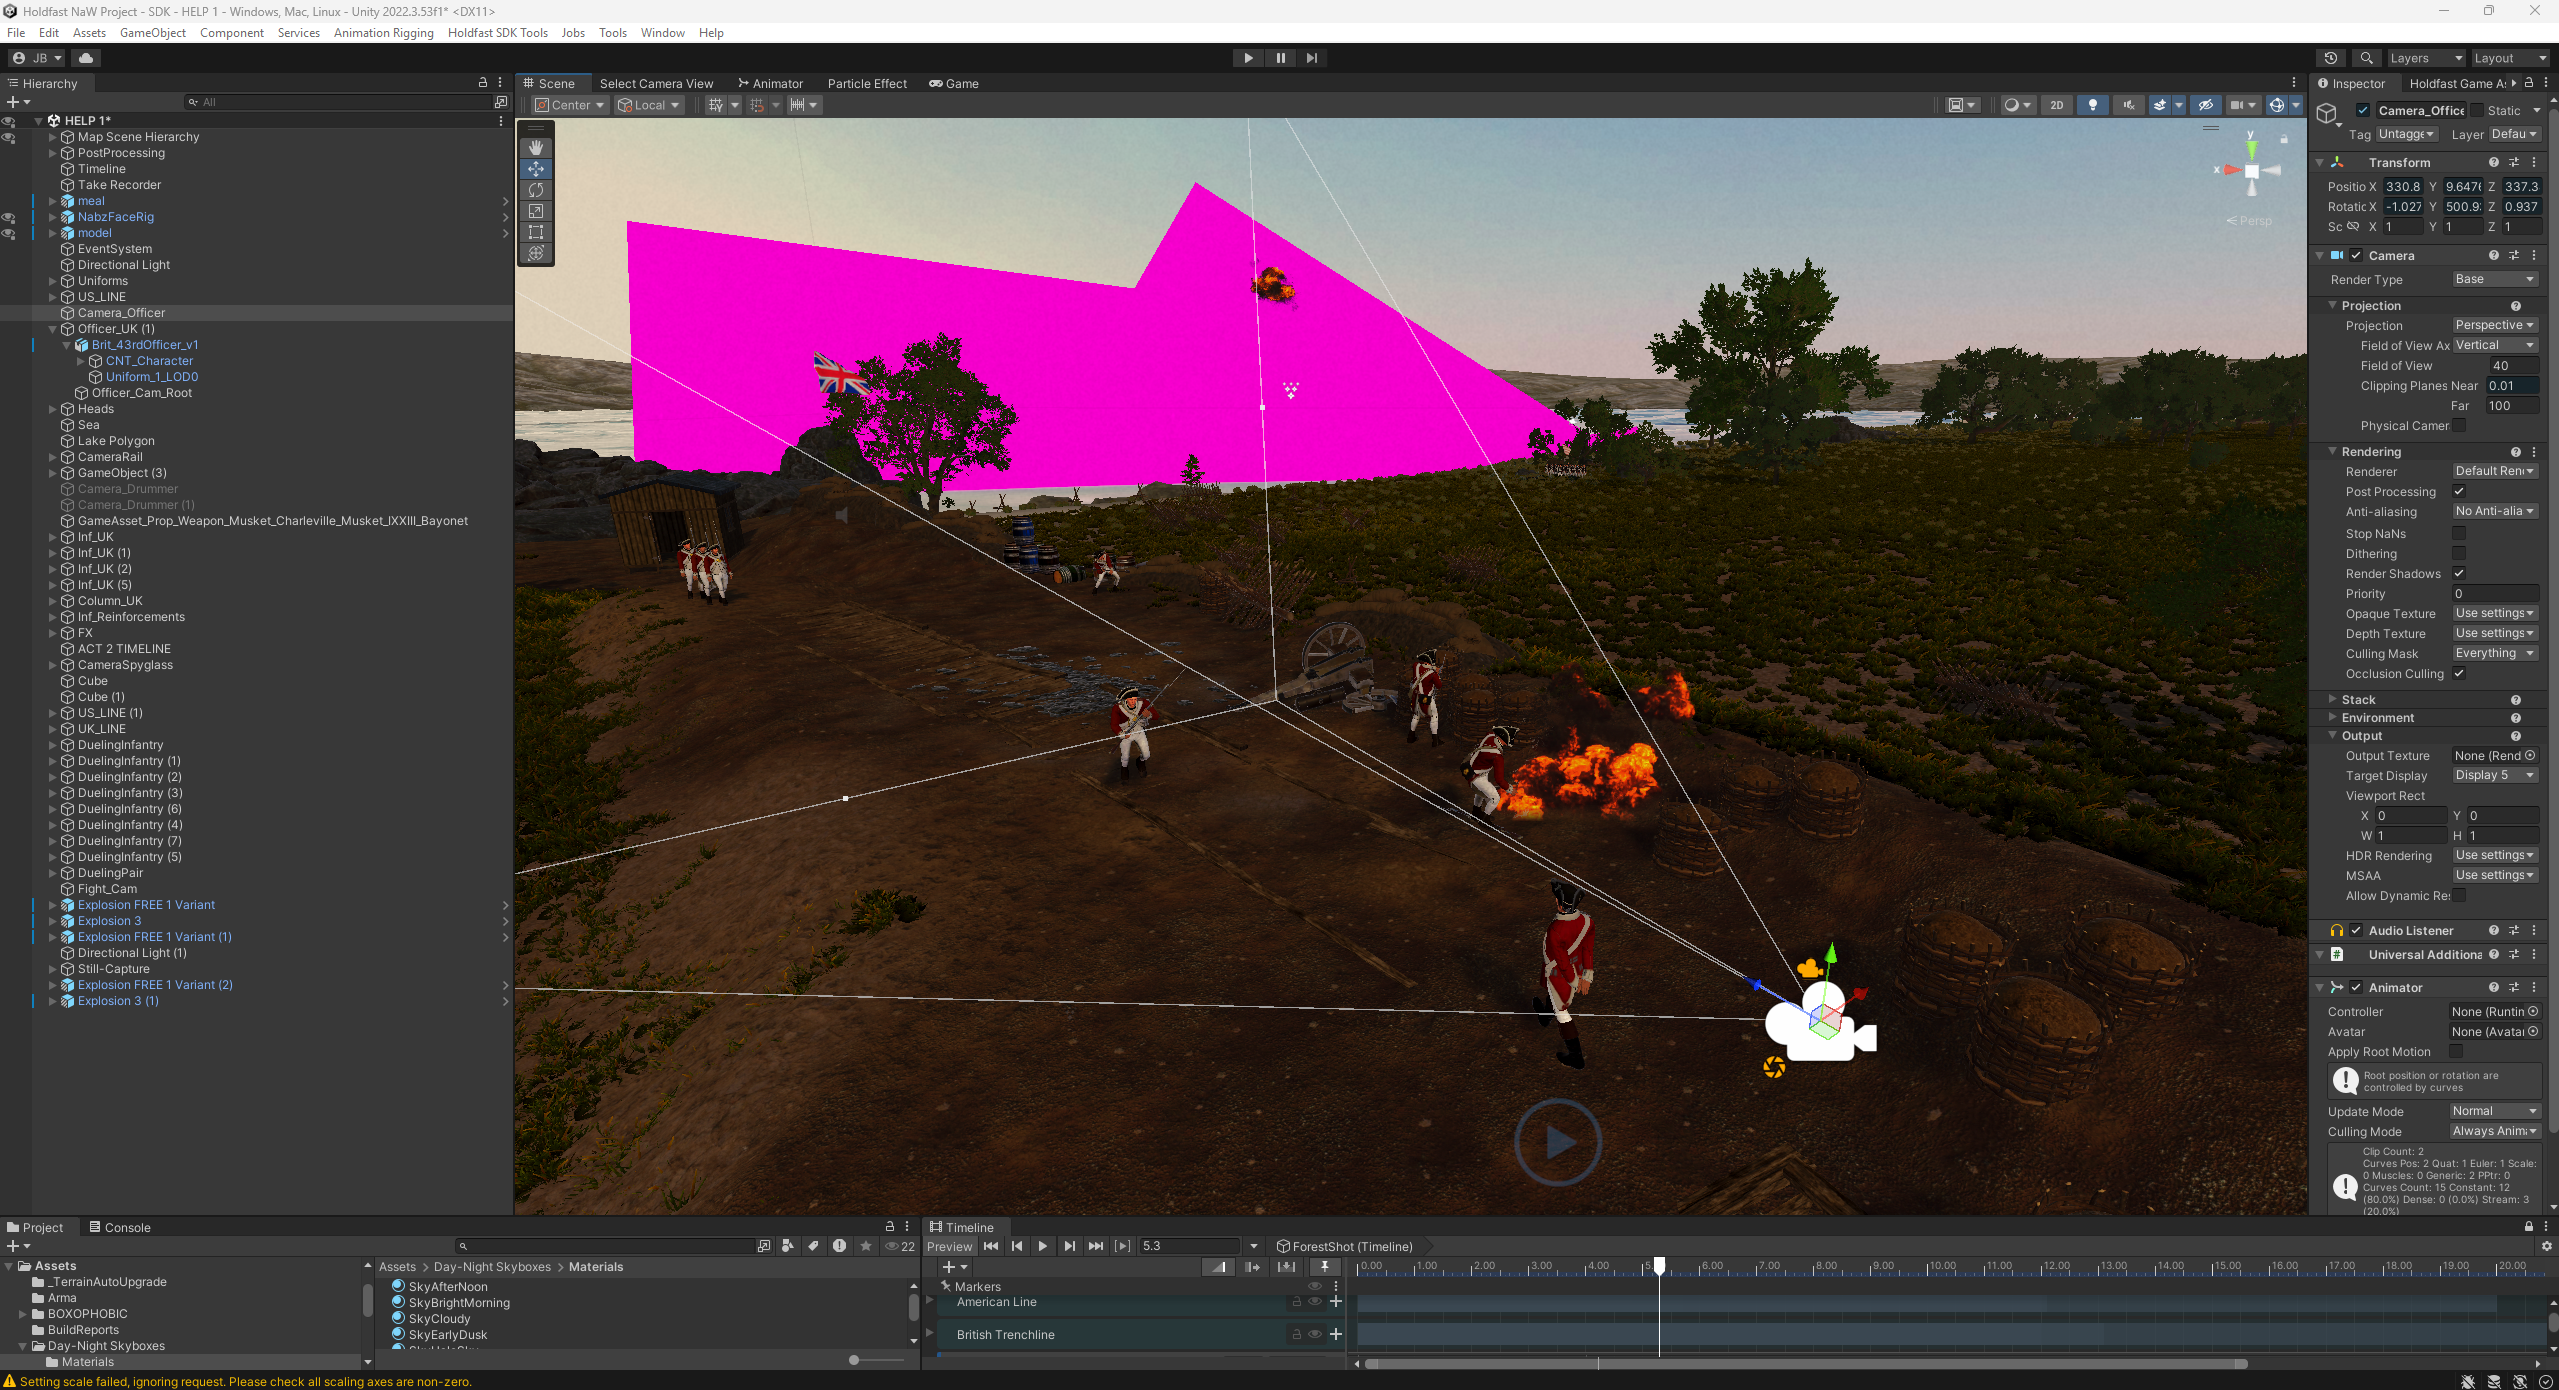The width and height of the screenshot is (2559, 1390).
Task: Open the Culling Mask Everything dropdown
Action: point(2494,653)
